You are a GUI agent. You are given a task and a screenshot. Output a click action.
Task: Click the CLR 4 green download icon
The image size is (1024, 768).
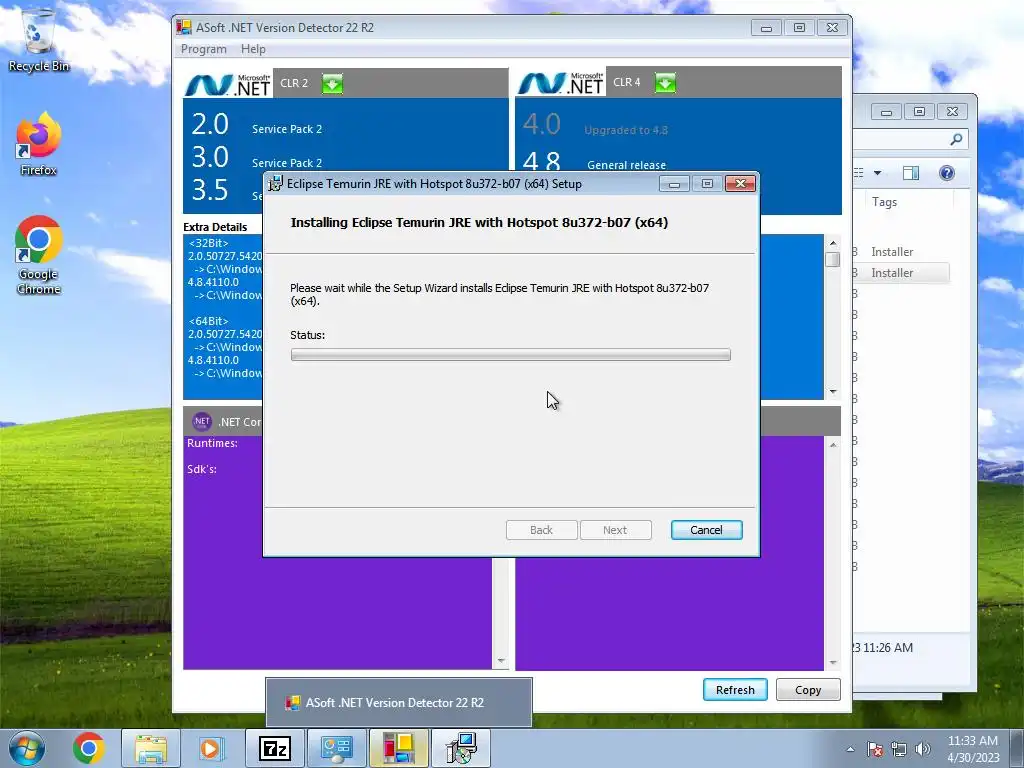(x=665, y=82)
